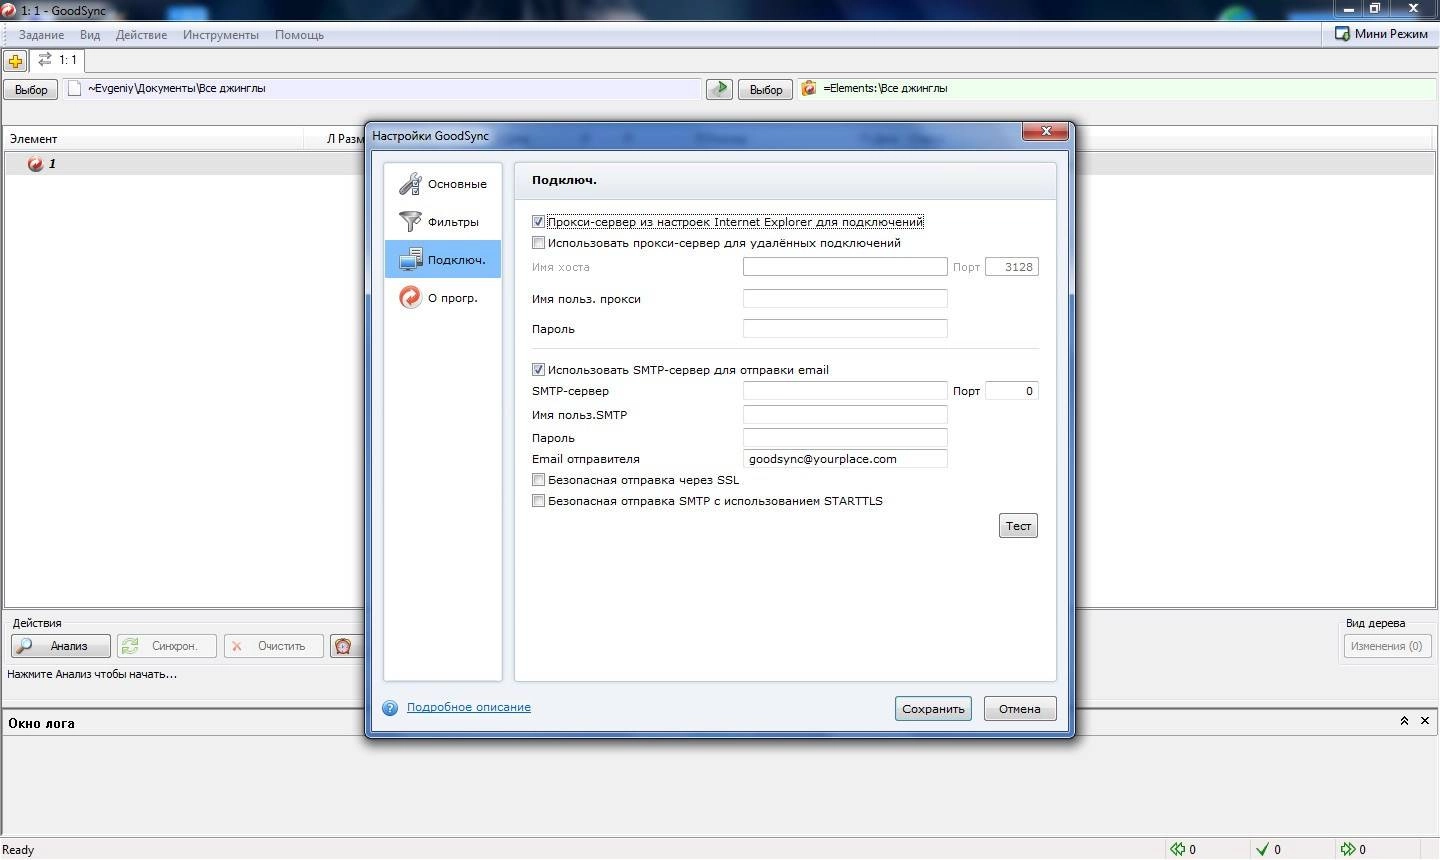Enable Безопасная отправка через SSL checkbox
The width and height of the screenshot is (1440, 860).
[538, 480]
